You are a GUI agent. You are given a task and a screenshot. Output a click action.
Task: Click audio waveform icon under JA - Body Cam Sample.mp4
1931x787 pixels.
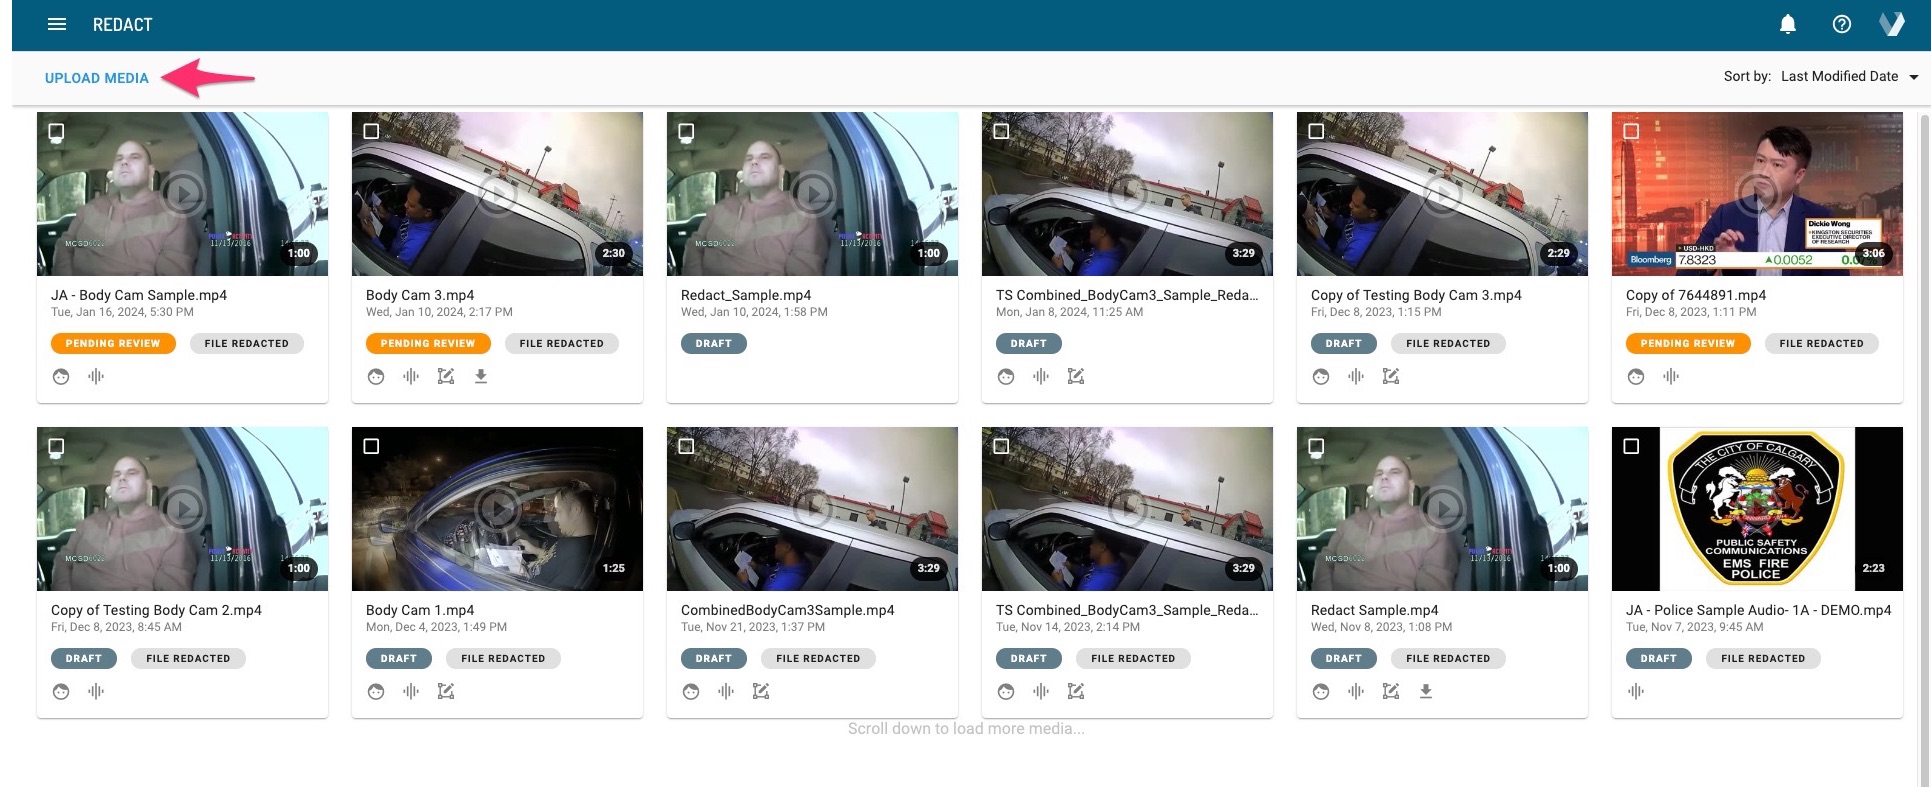(x=96, y=377)
